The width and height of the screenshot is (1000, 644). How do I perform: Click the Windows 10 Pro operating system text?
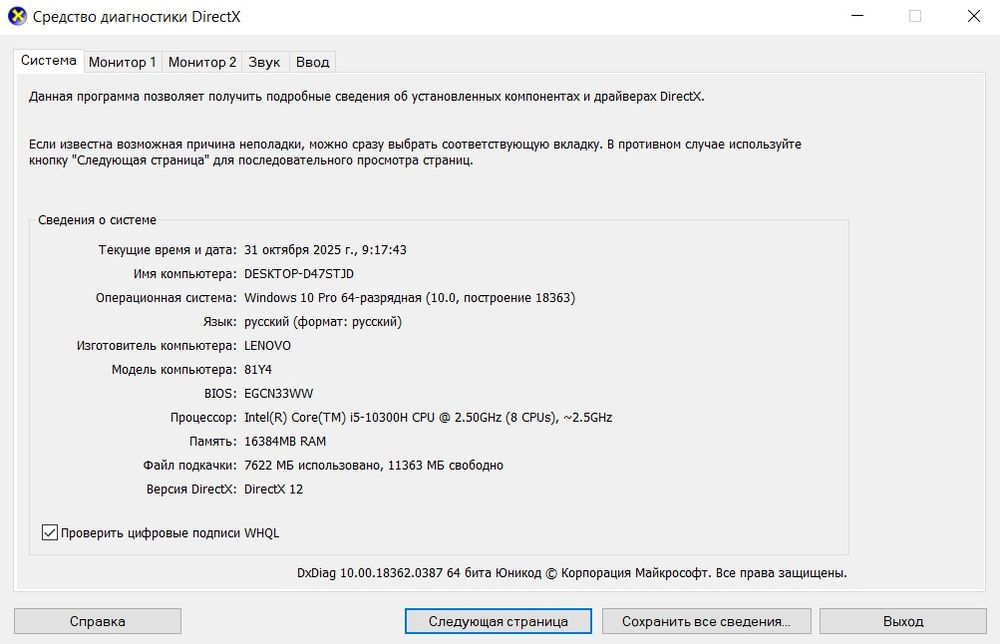409,298
